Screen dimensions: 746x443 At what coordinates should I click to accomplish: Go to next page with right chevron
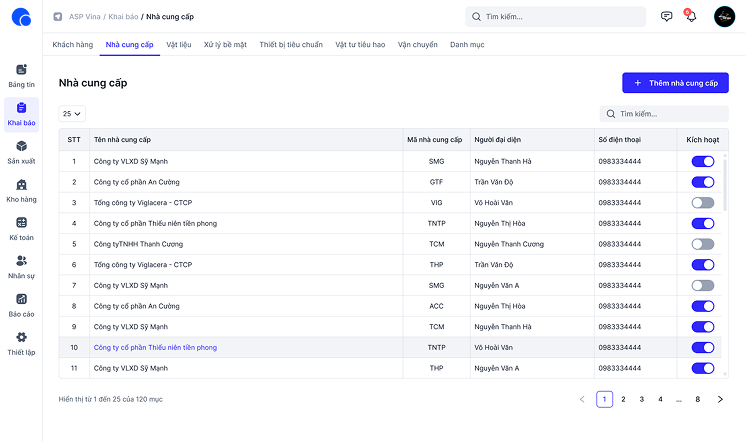point(718,399)
